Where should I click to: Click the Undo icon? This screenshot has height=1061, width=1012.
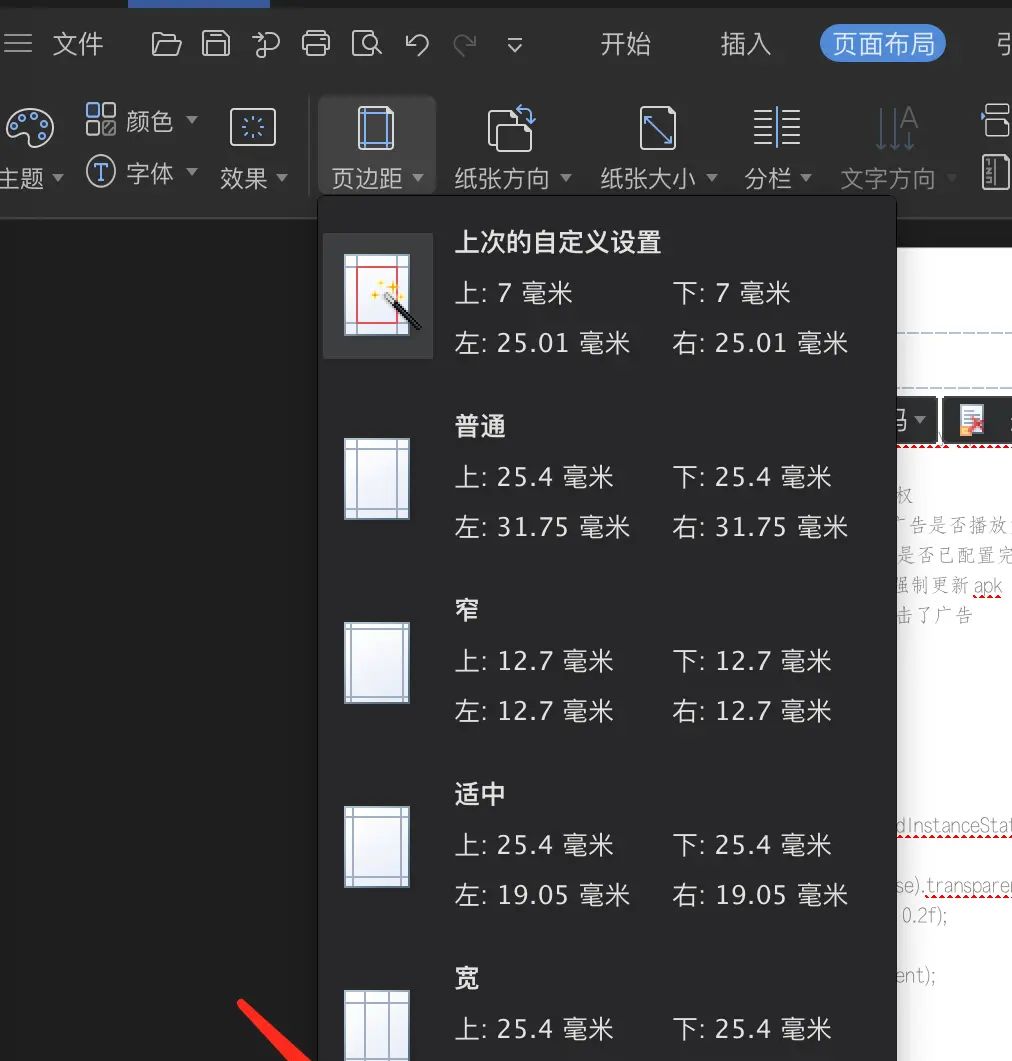[417, 44]
